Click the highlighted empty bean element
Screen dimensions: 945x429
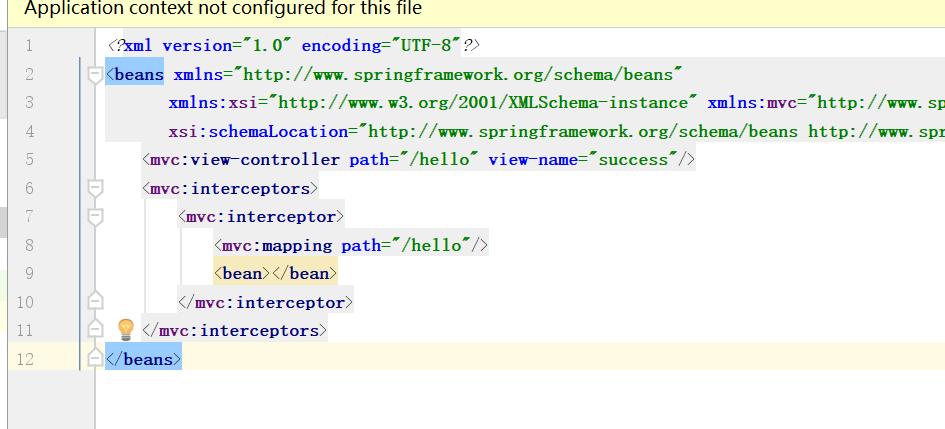click(x=275, y=274)
